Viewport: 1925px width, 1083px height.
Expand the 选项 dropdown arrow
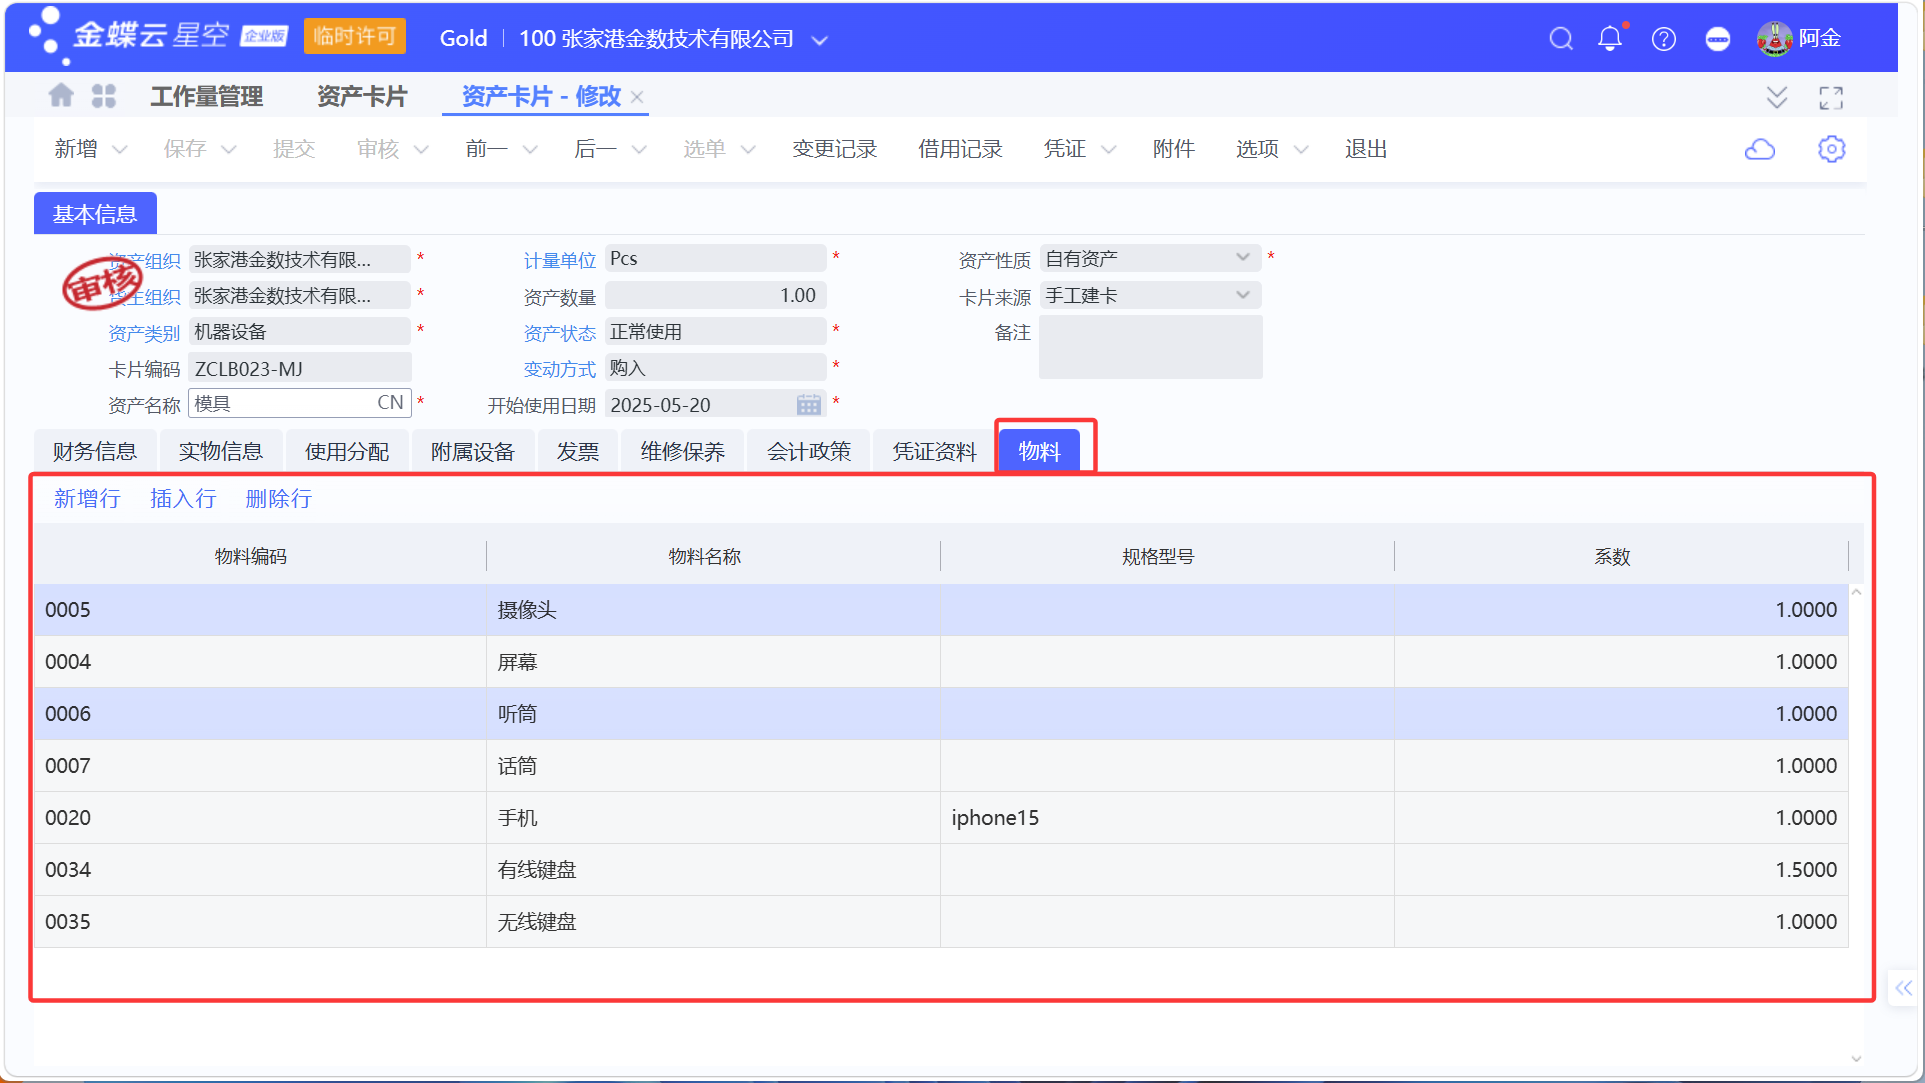coord(1301,150)
